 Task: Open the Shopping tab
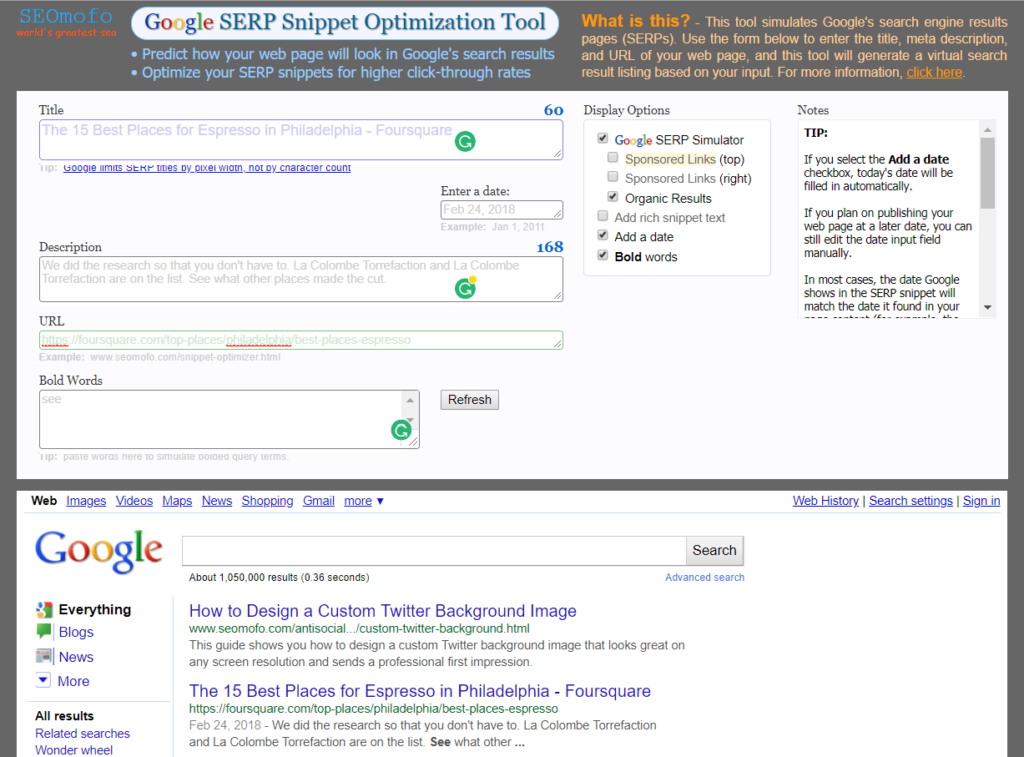[x=267, y=501]
